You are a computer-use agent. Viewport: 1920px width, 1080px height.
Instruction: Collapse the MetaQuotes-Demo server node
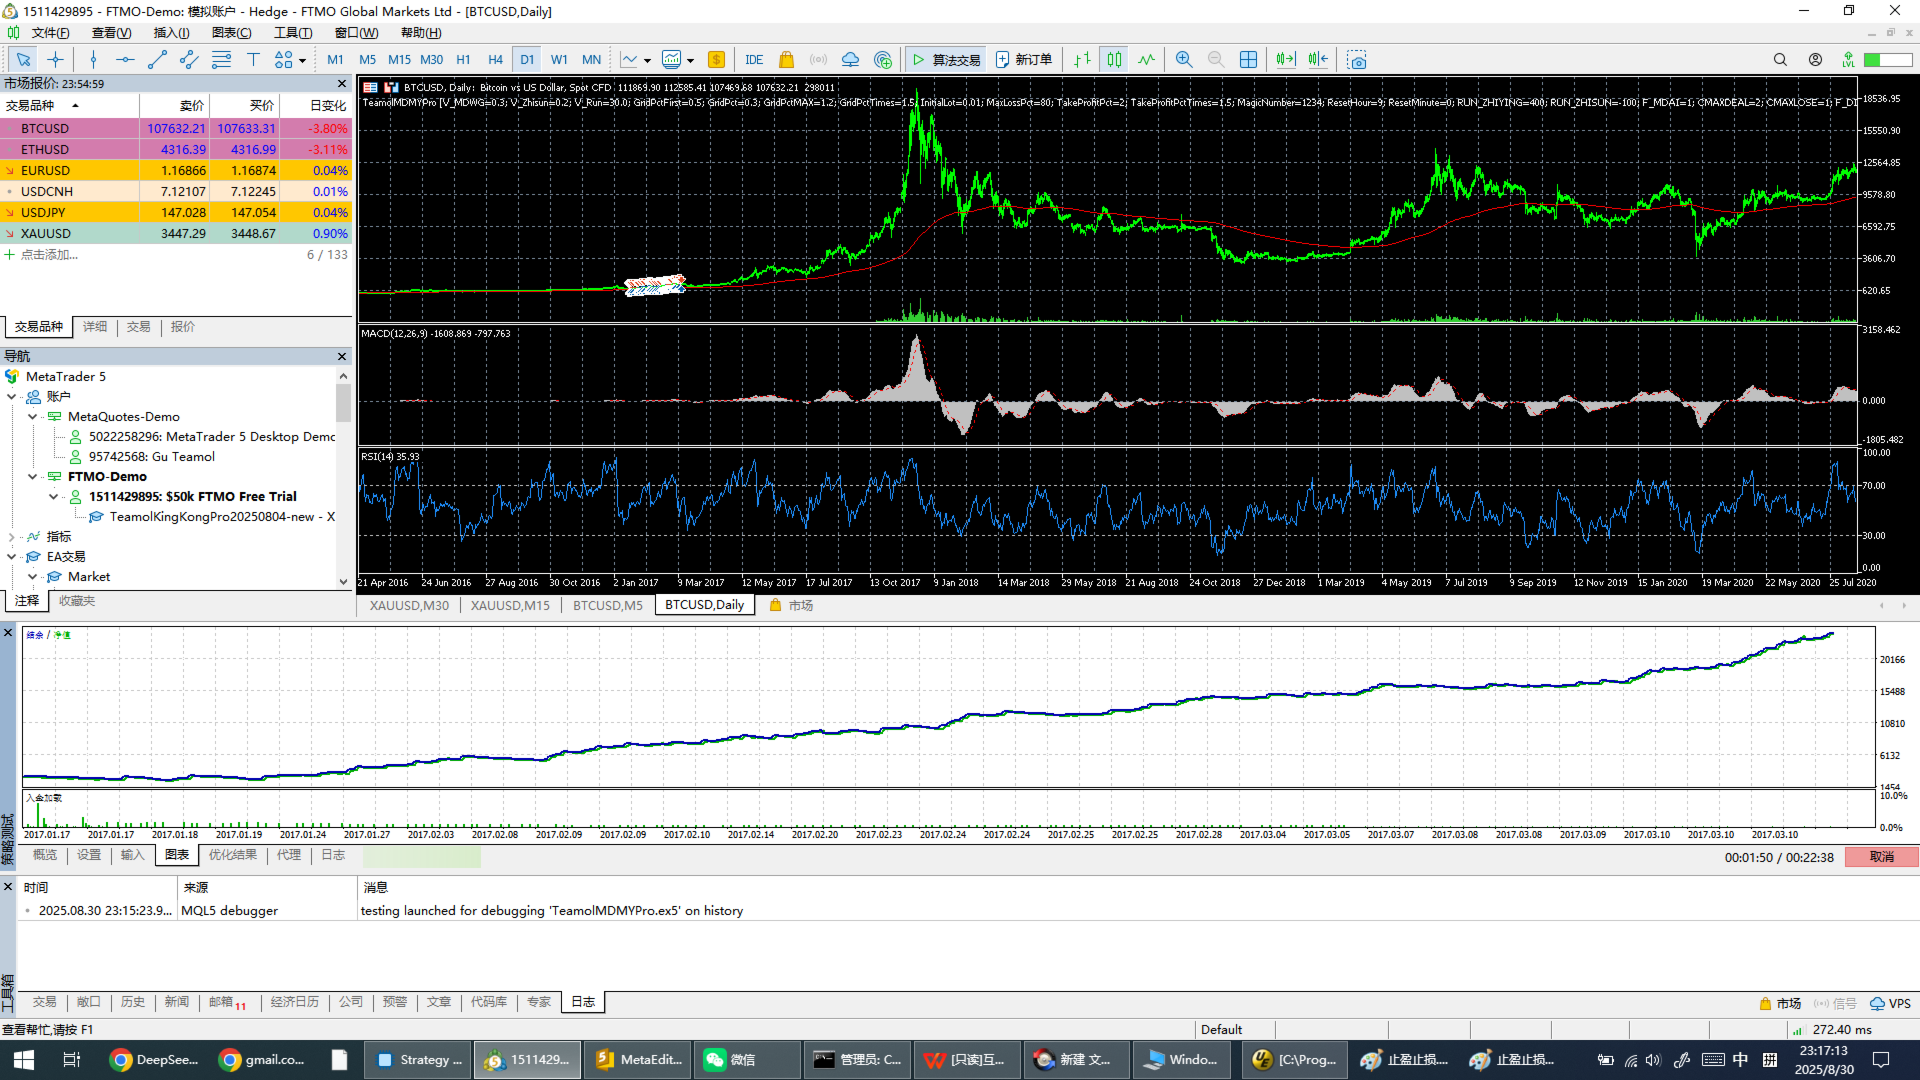(x=33, y=417)
